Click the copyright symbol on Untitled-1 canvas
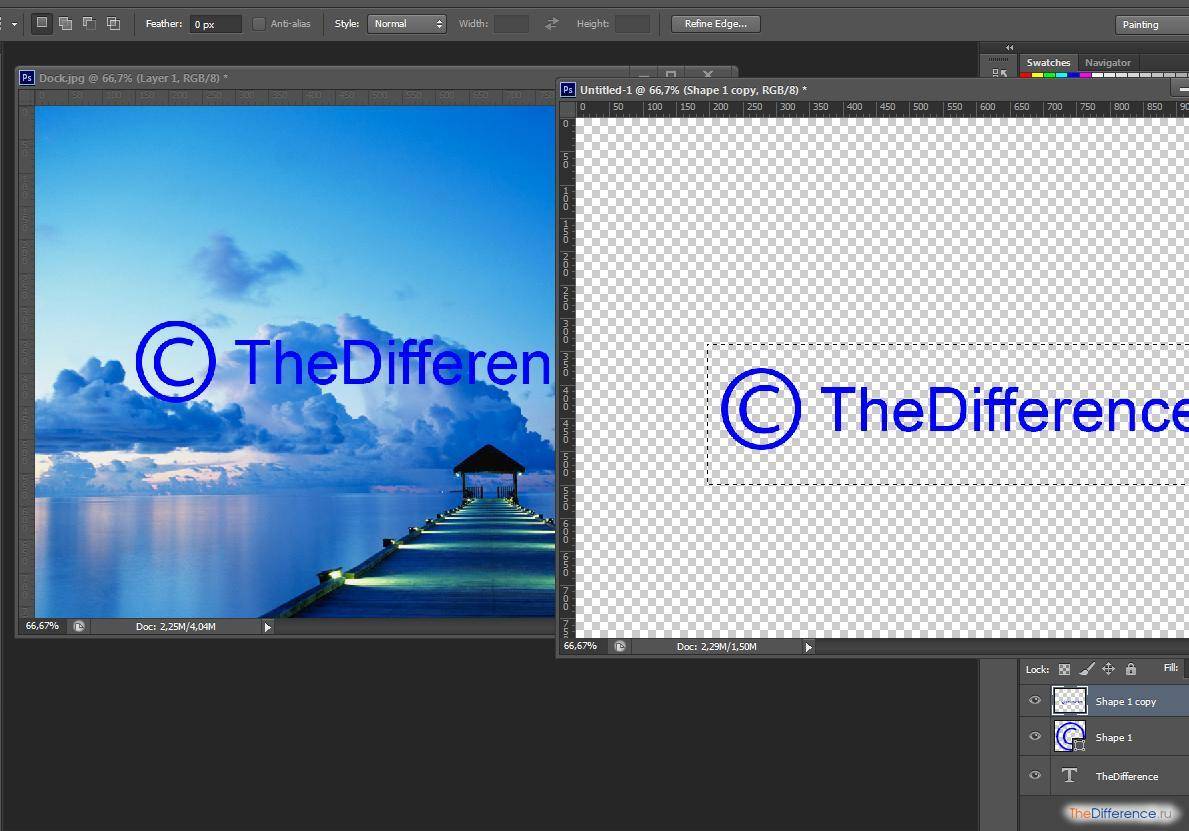 (761, 409)
